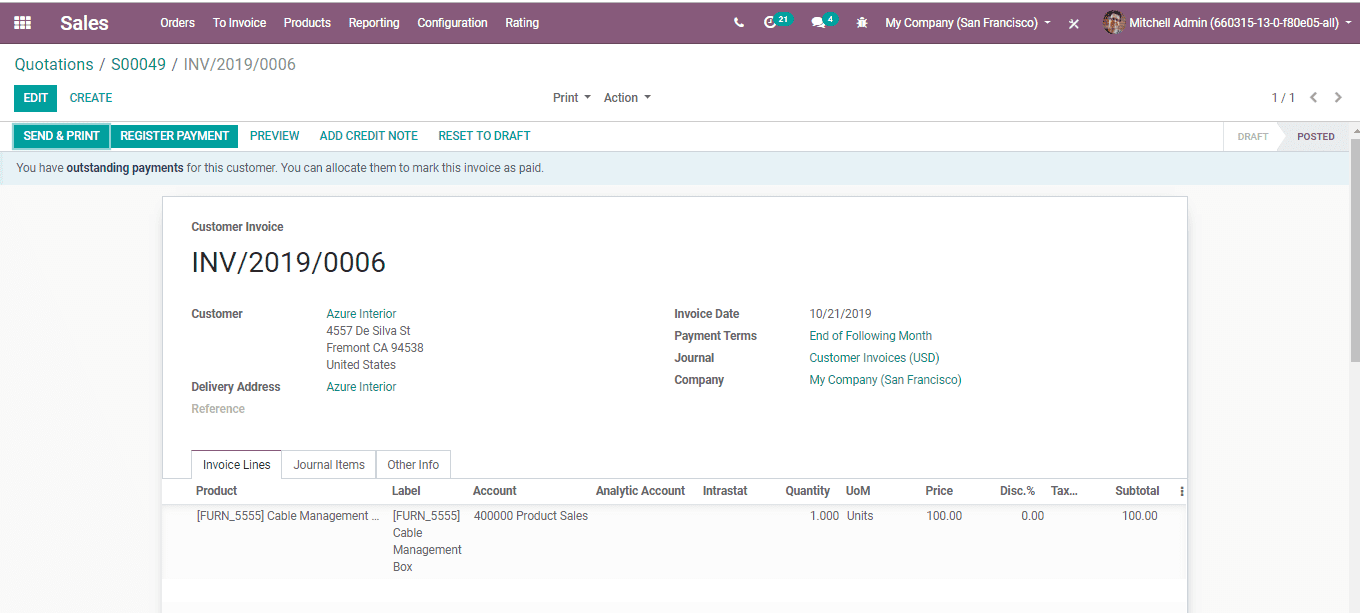
Task: Open the Azure Interior customer link
Action: coord(361,313)
